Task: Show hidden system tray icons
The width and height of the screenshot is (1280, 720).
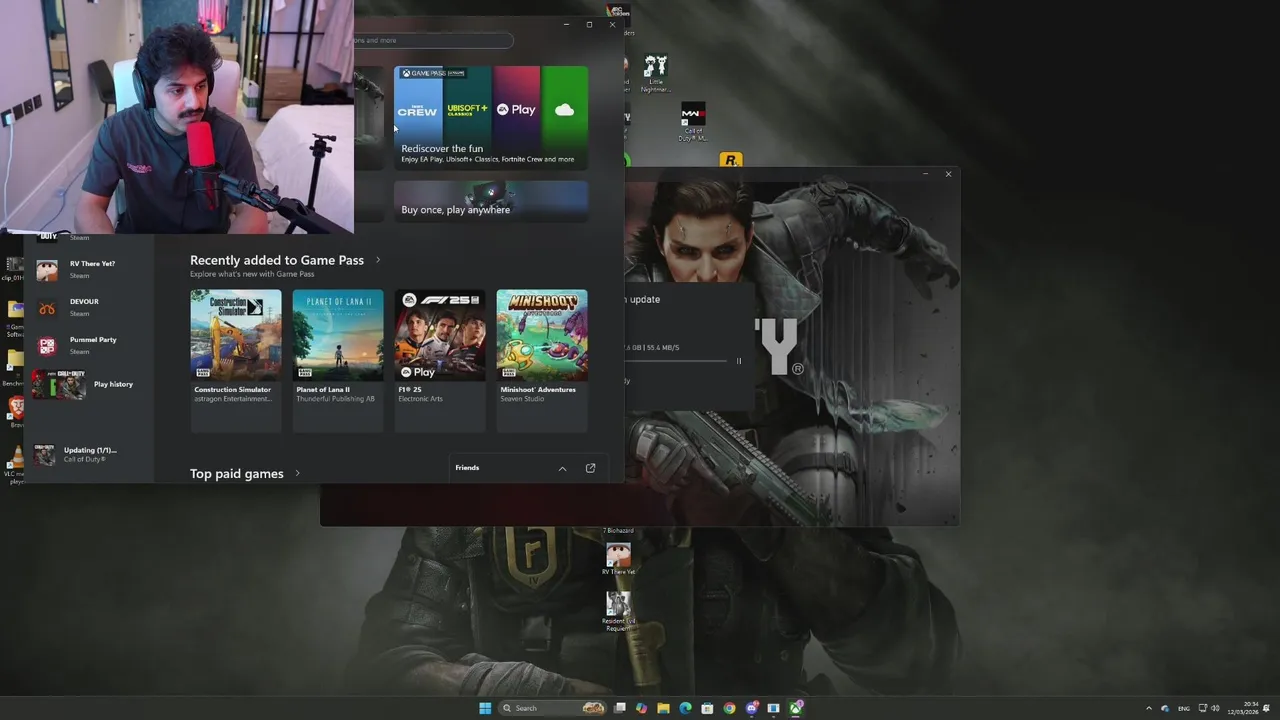Action: (x=1148, y=708)
